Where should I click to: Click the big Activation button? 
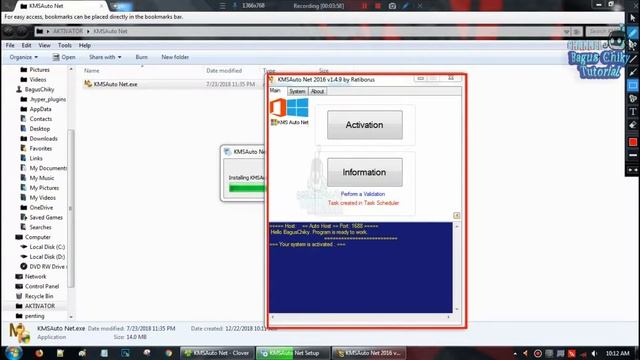[364, 125]
